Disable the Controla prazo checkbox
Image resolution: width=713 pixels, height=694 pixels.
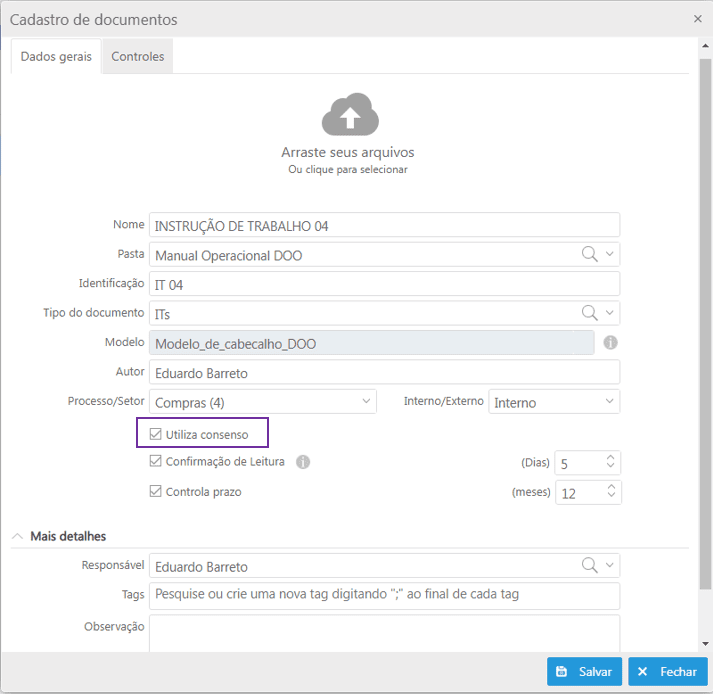[155, 491]
